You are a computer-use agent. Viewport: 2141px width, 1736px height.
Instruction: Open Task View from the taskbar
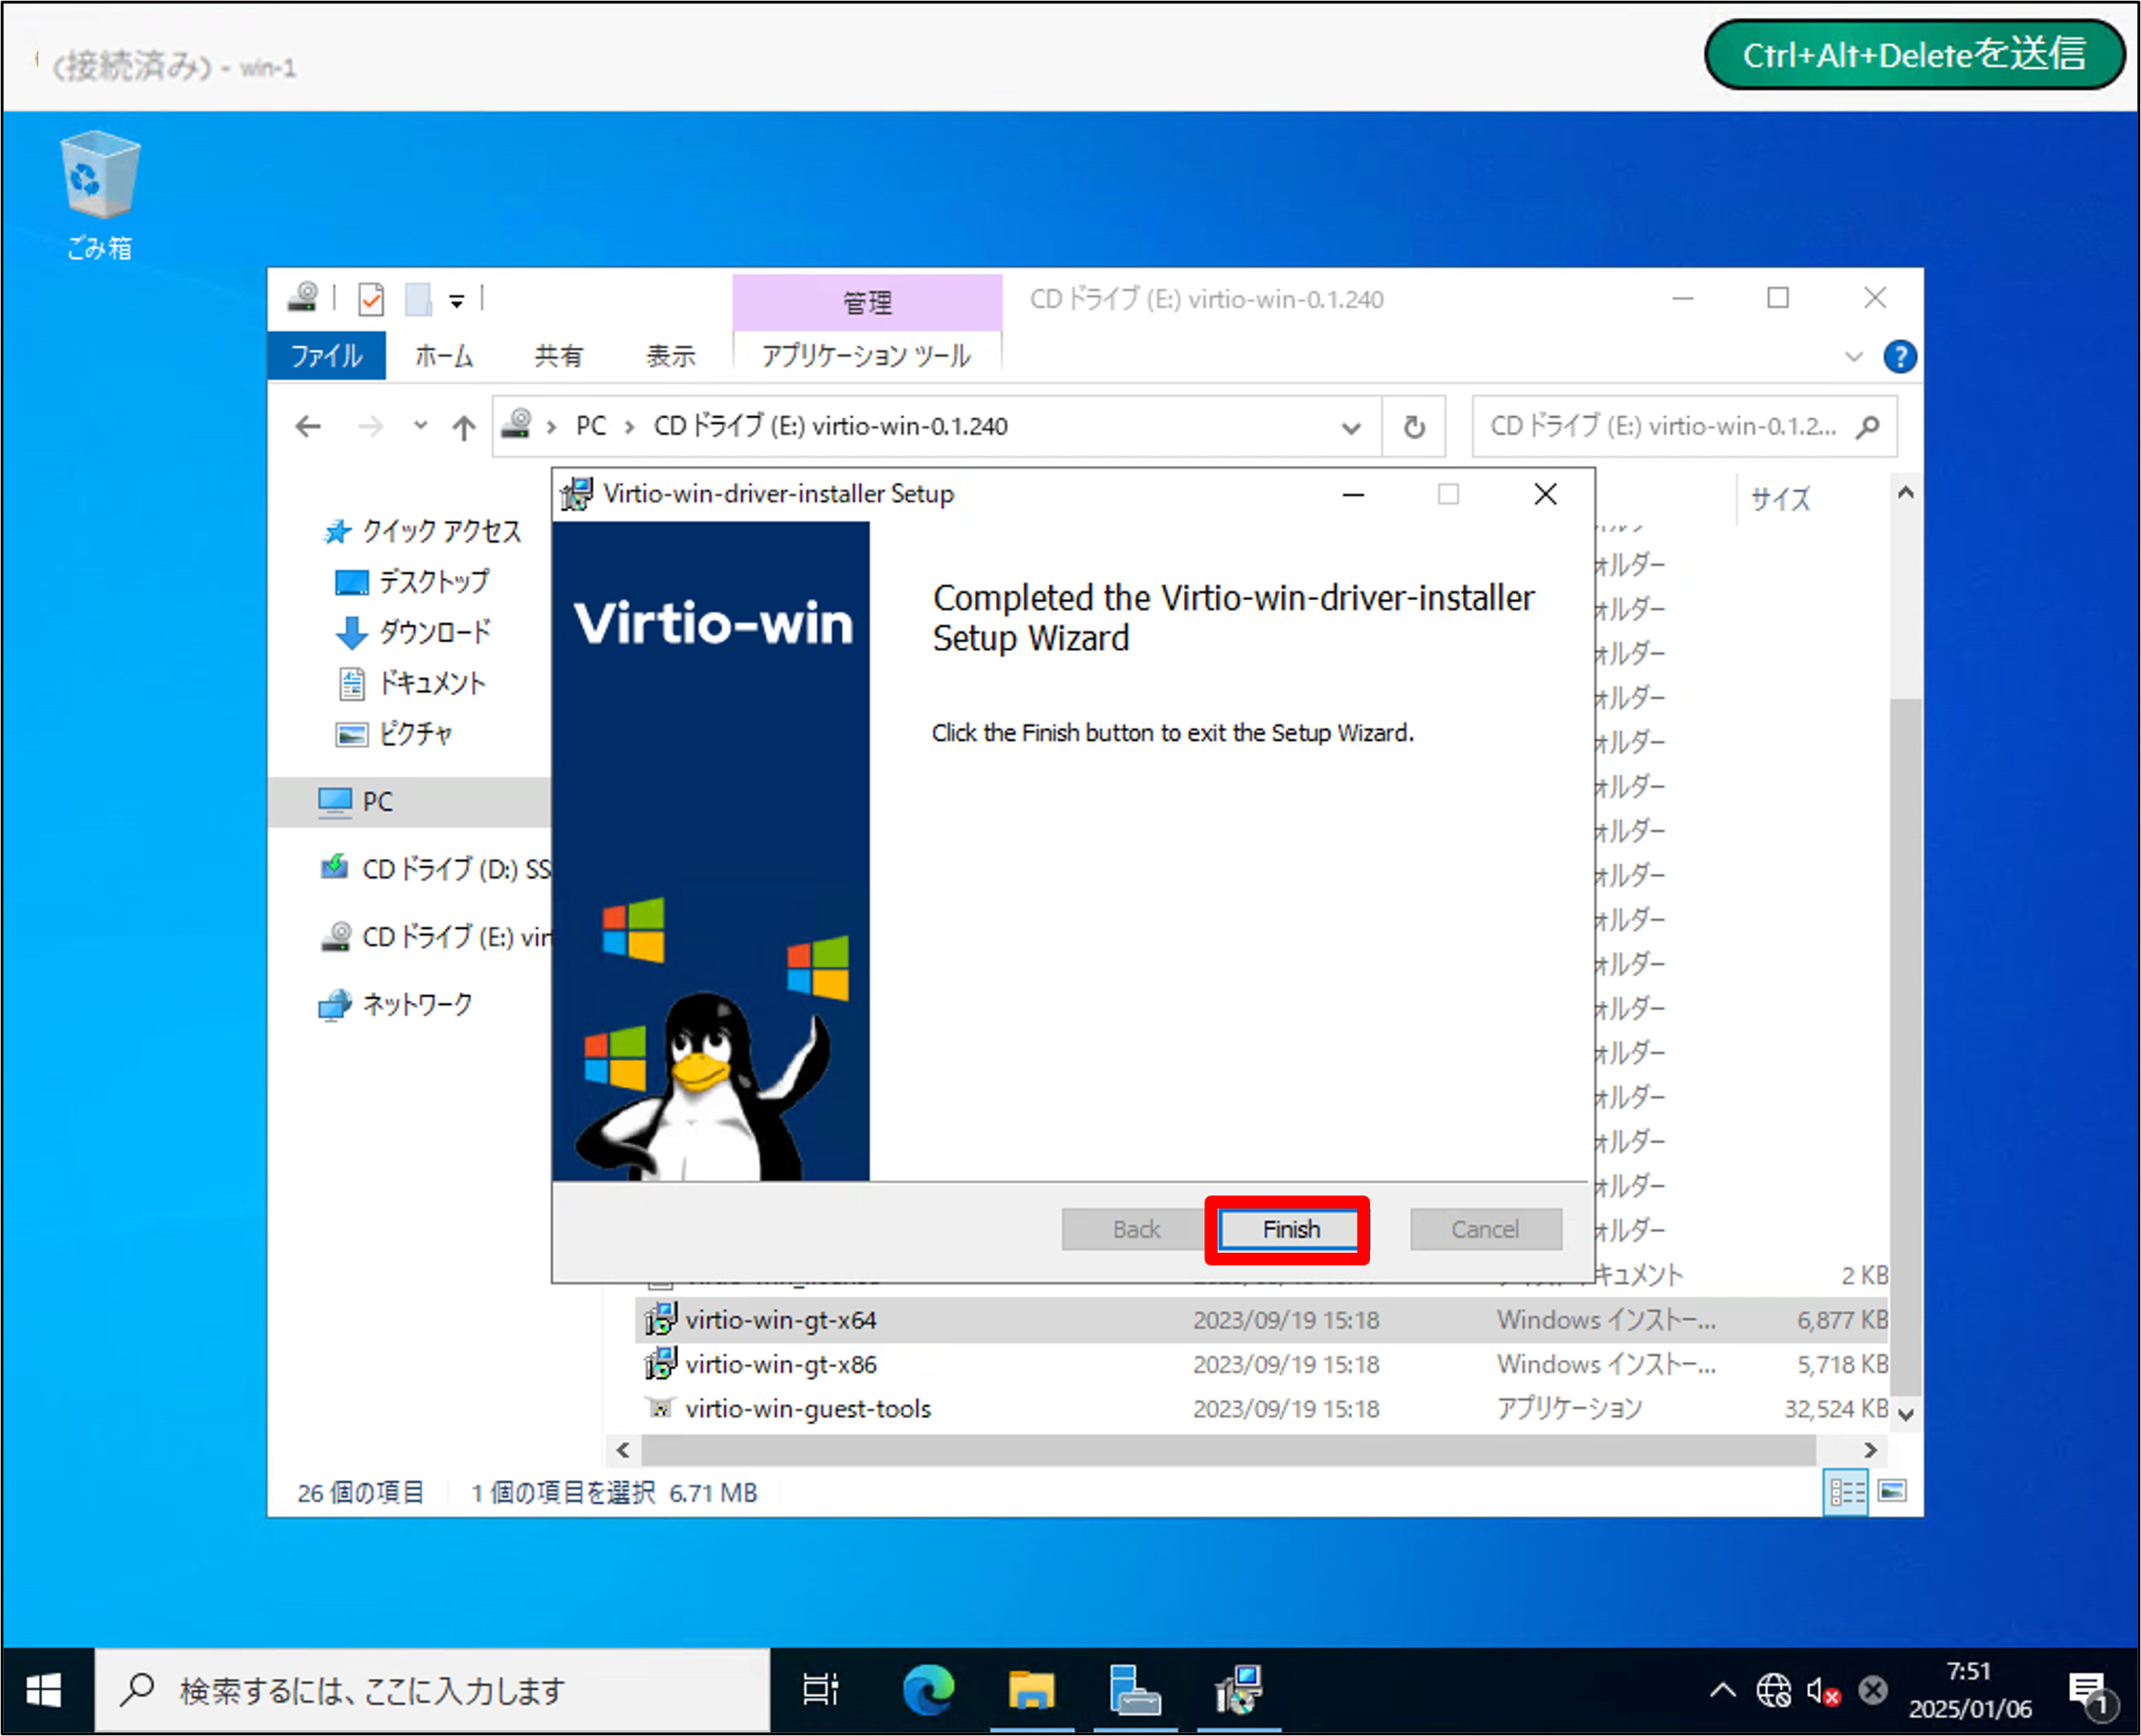coord(820,1691)
